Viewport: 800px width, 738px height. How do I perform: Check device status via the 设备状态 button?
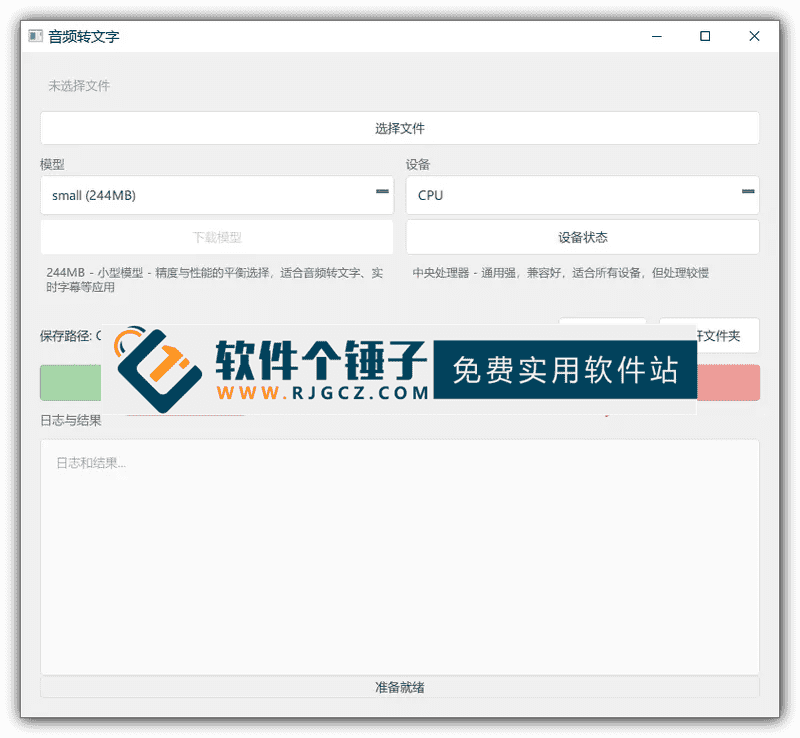click(582, 237)
